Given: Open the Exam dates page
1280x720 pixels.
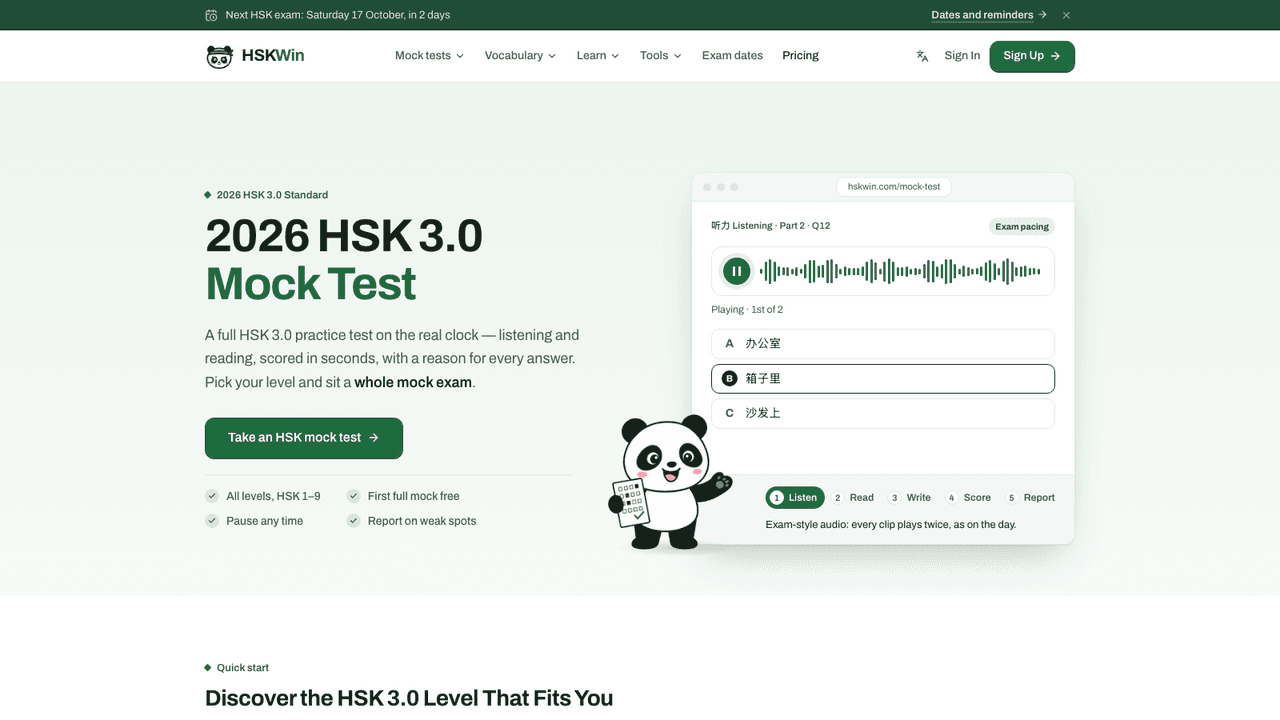Looking at the screenshot, I should pyautogui.click(x=732, y=56).
